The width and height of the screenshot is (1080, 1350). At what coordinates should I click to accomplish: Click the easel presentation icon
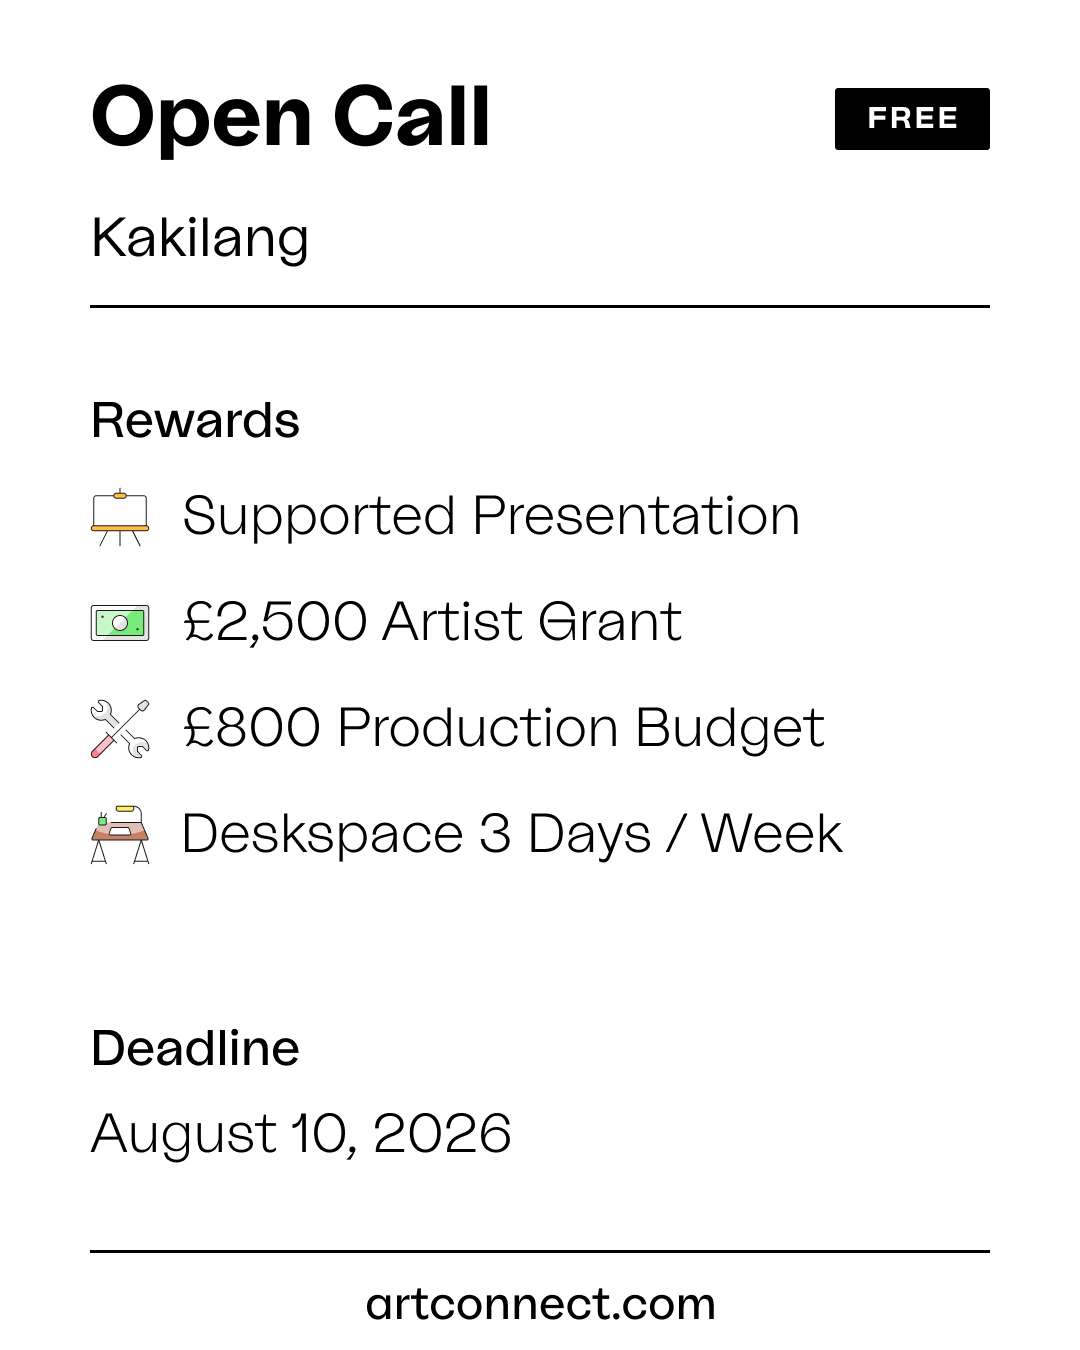click(x=120, y=517)
